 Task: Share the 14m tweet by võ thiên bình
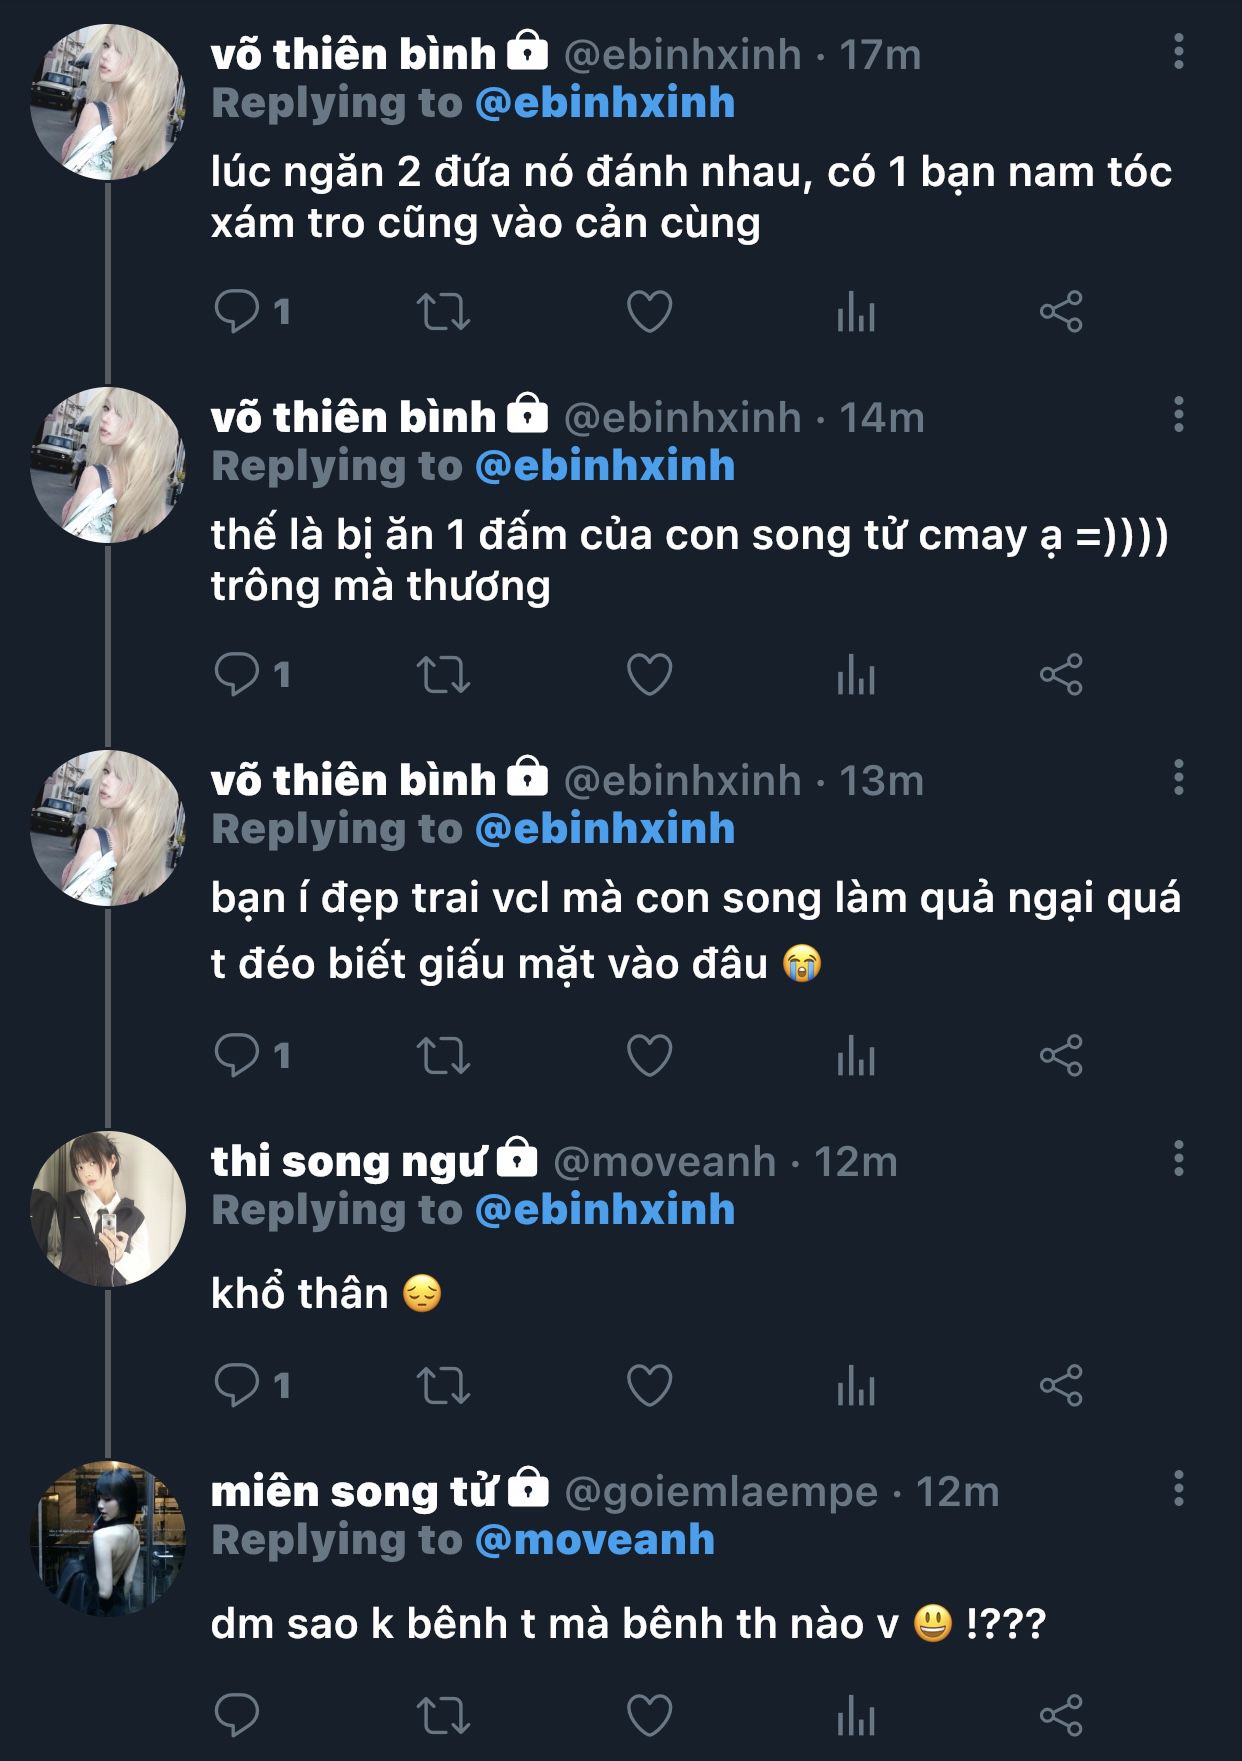coord(1061,675)
